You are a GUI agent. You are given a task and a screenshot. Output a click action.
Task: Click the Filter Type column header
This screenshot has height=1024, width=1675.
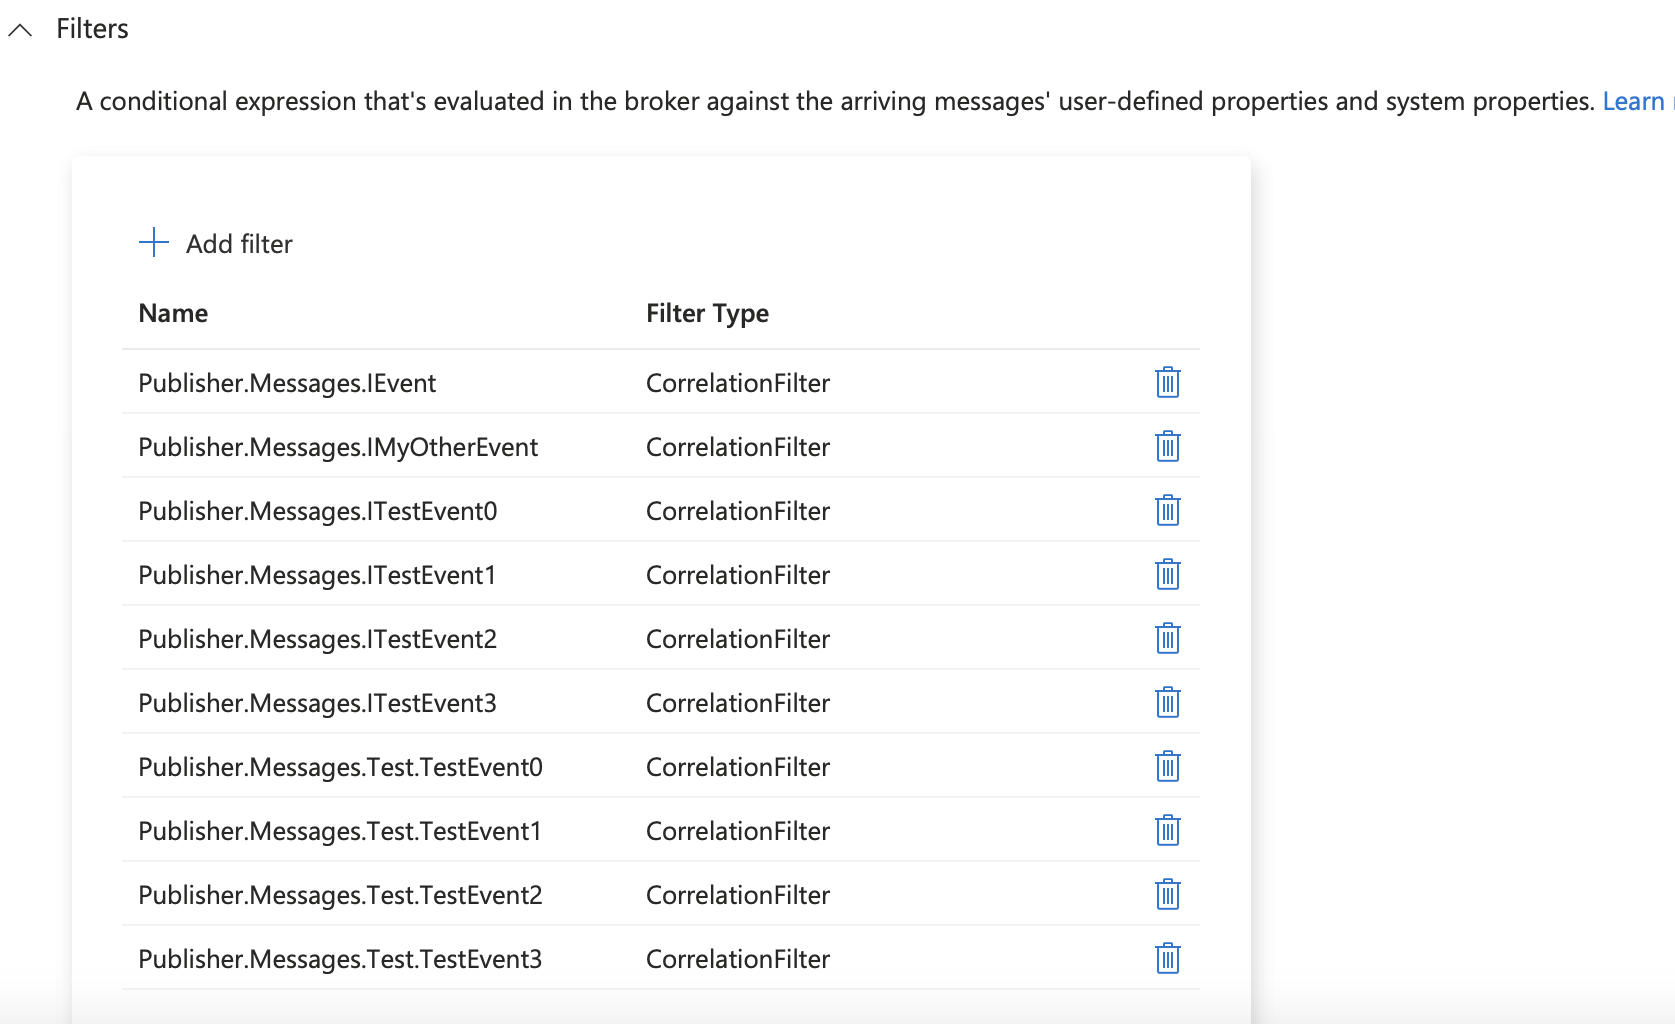point(707,313)
